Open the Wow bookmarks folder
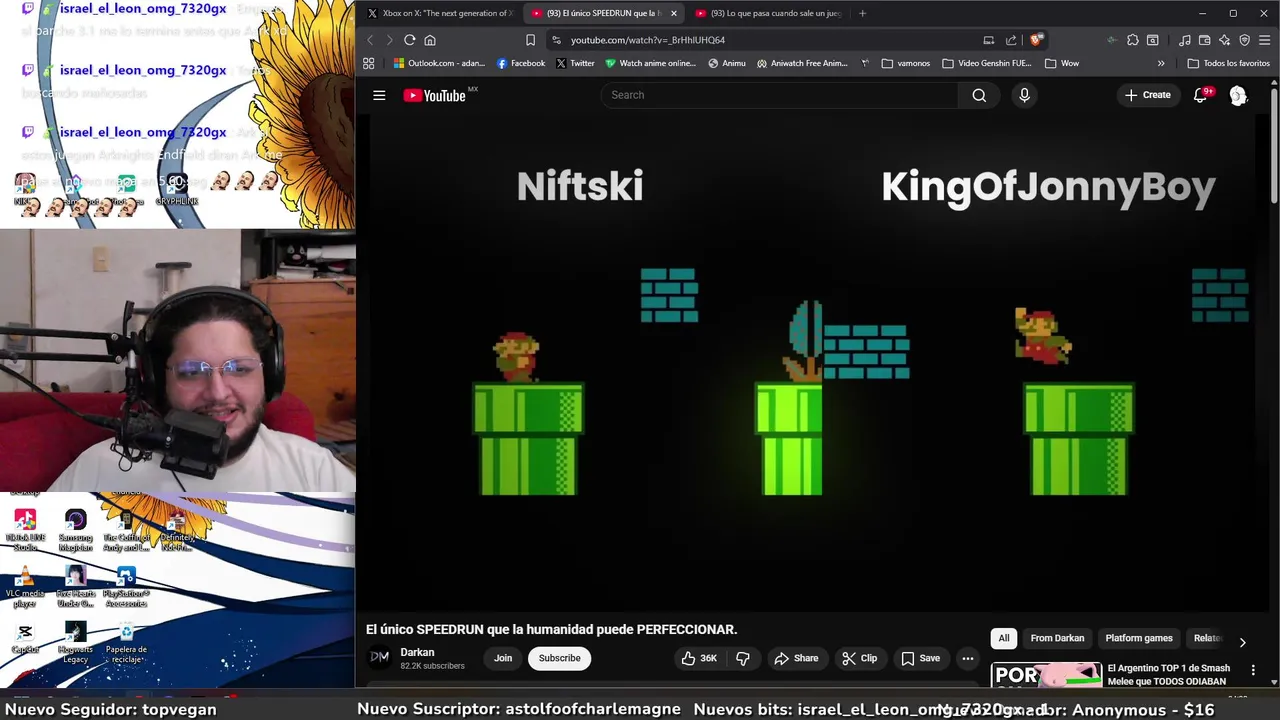This screenshot has height=720, width=1280. coord(1062,63)
